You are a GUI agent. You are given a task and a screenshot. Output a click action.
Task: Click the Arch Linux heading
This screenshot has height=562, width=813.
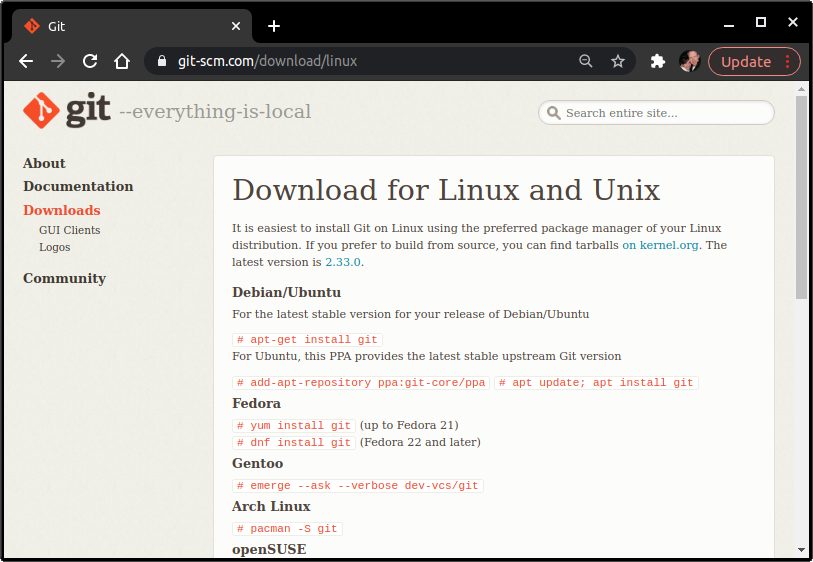point(271,507)
